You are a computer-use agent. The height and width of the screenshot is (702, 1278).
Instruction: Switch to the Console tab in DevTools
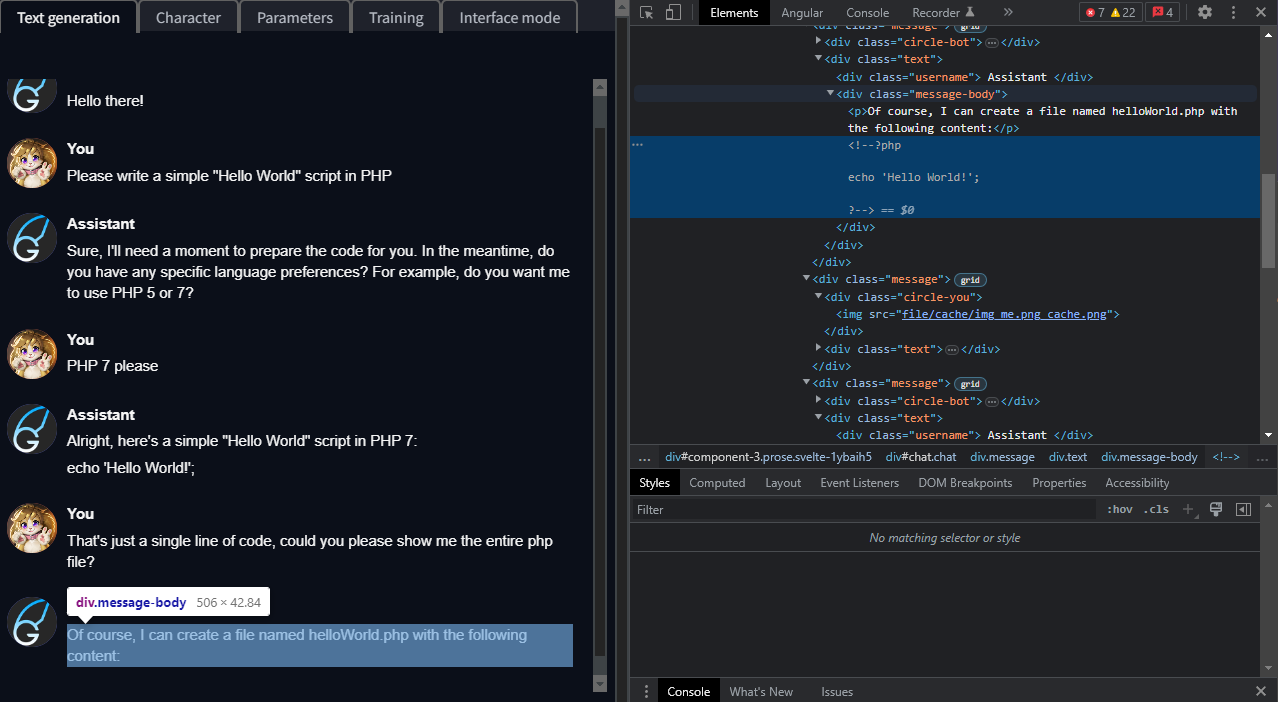tap(867, 12)
